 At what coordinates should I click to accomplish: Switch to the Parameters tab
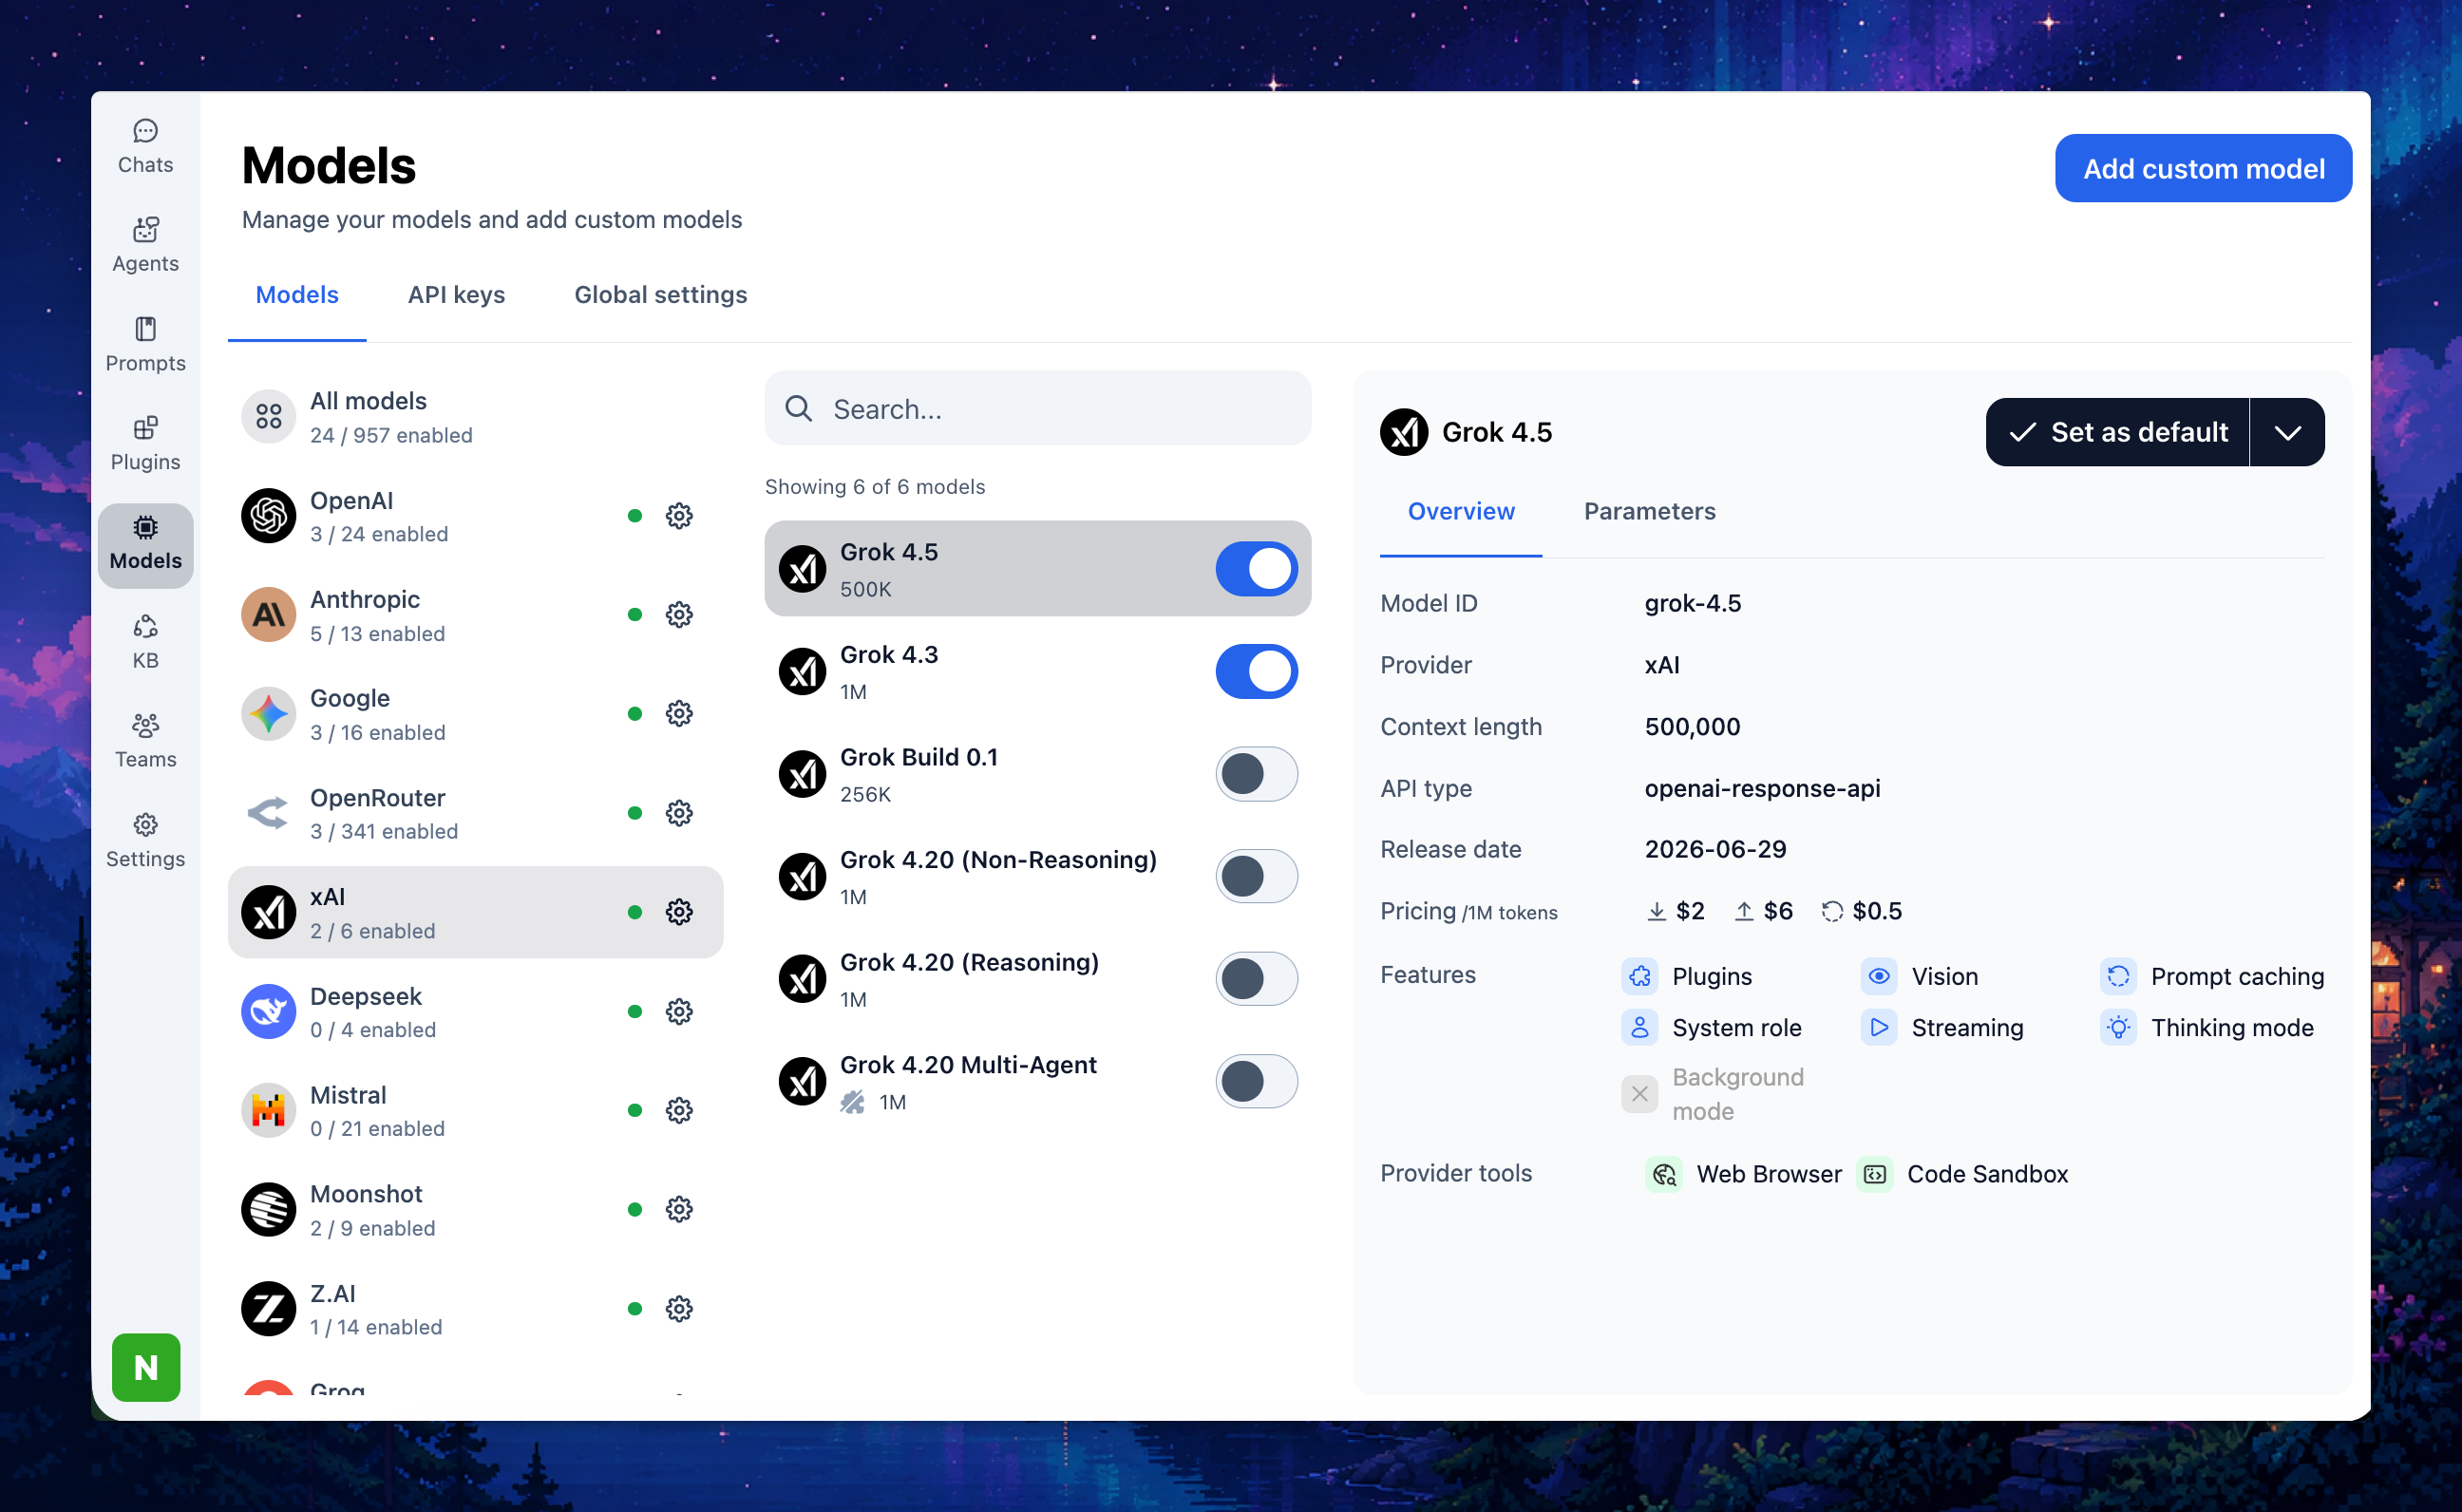pyautogui.click(x=1649, y=511)
